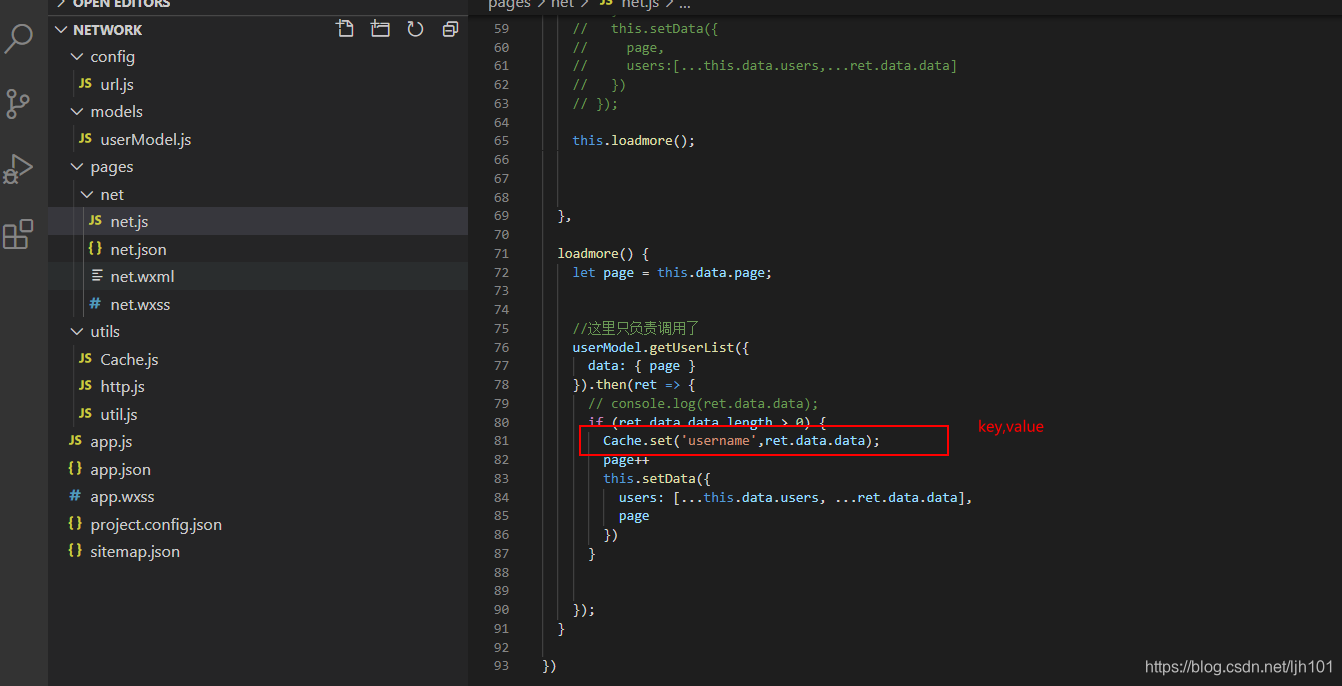1342x686 pixels.
Task: Click the page++ statement
Action: coord(626,460)
